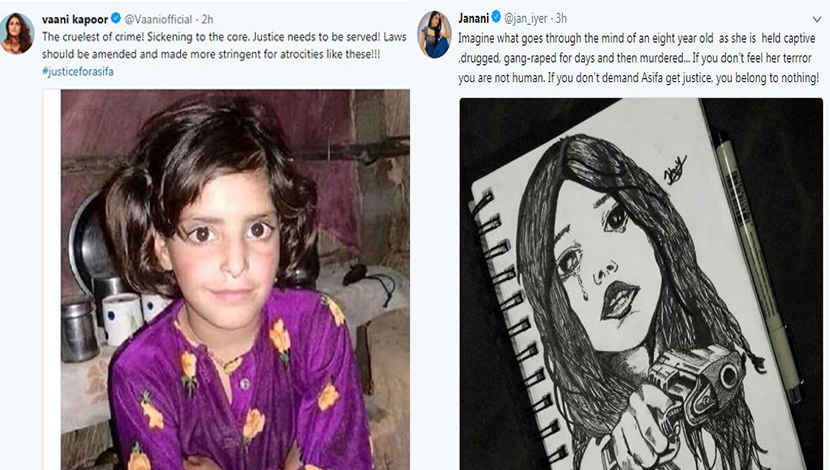Click the verified badge next to Janani
The image size is (830, 470).
(496, 17)
